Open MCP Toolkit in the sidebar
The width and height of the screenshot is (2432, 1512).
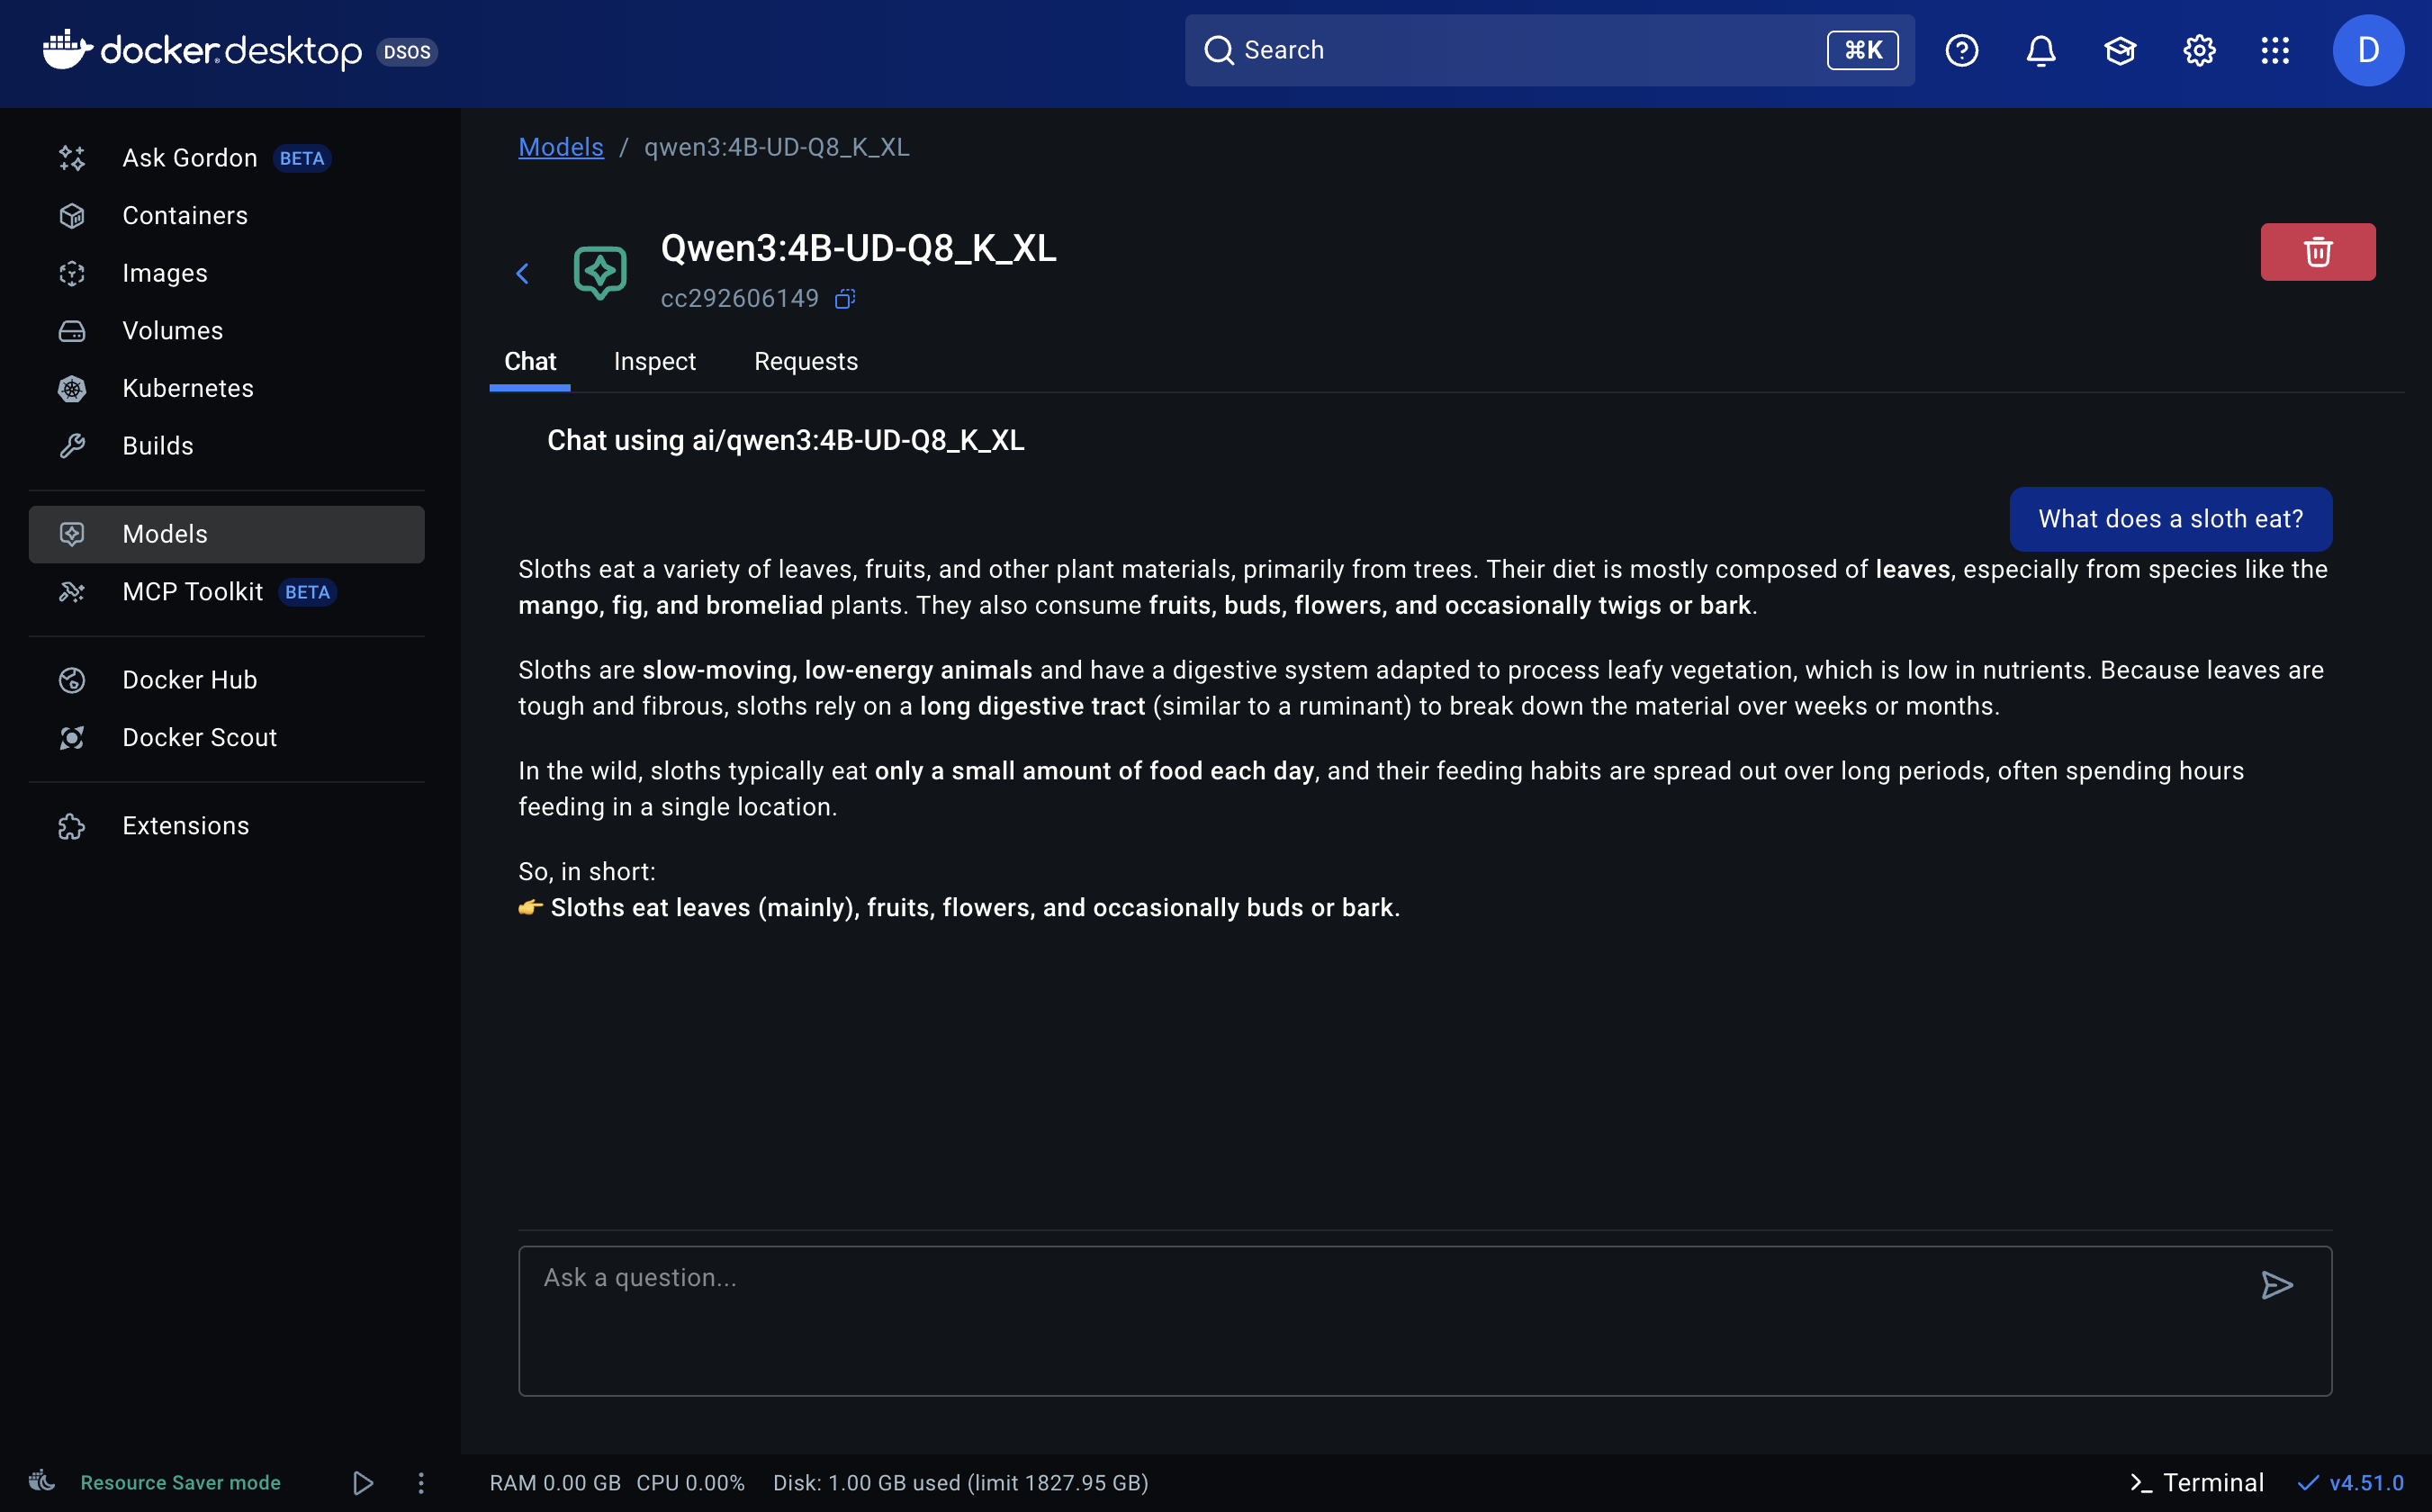click(x=192, y=592)
